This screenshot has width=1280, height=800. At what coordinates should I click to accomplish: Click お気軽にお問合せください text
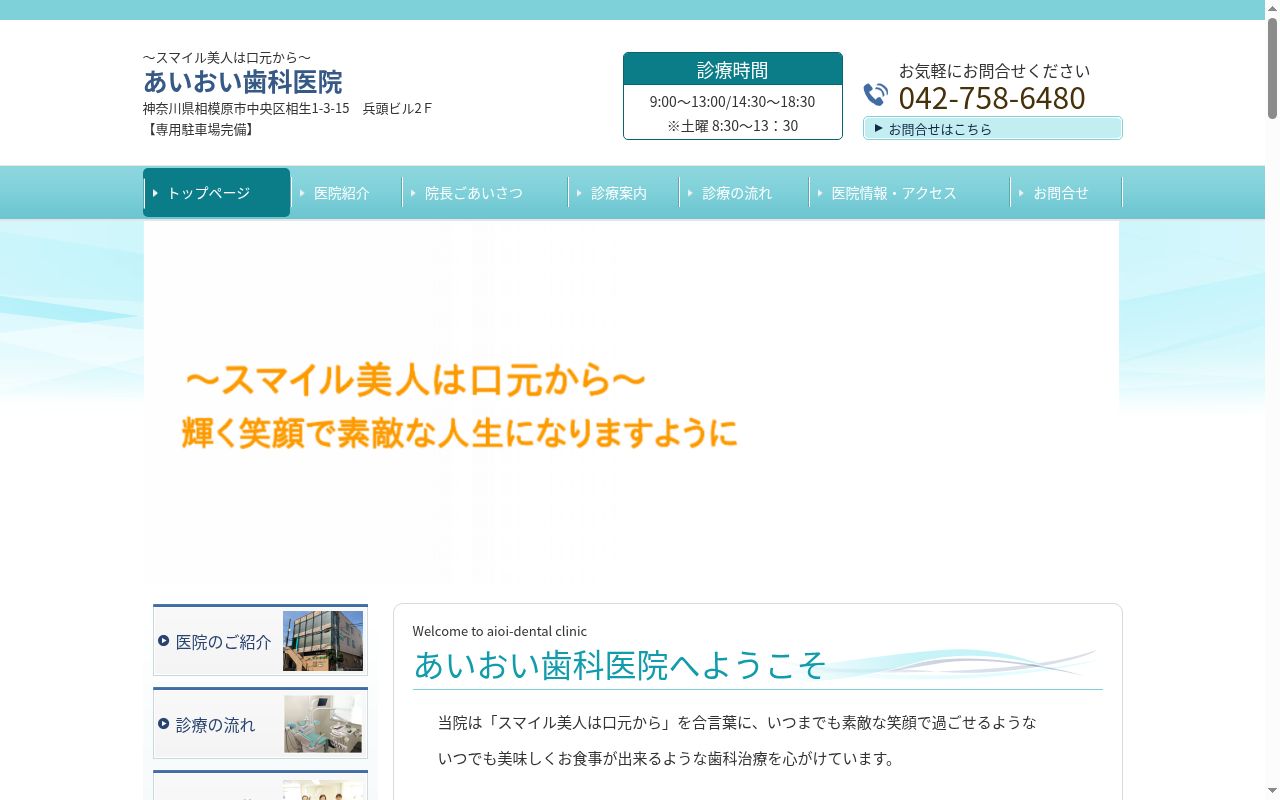(994, 71)
